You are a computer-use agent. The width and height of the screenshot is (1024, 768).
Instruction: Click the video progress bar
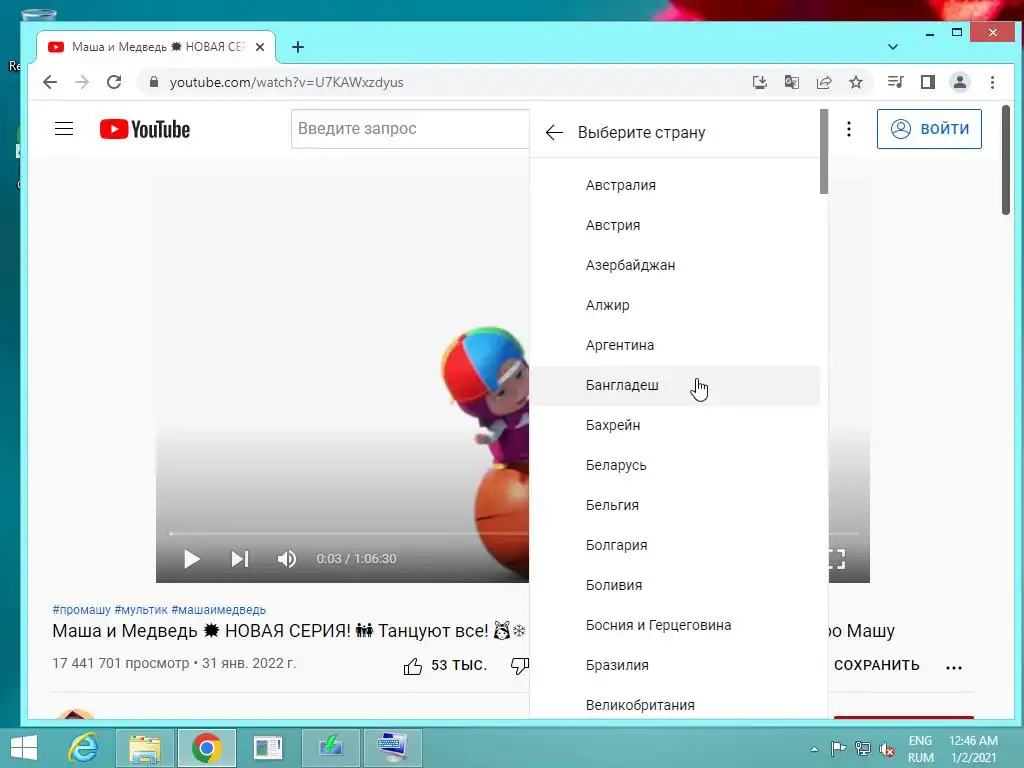pos(349,534)
